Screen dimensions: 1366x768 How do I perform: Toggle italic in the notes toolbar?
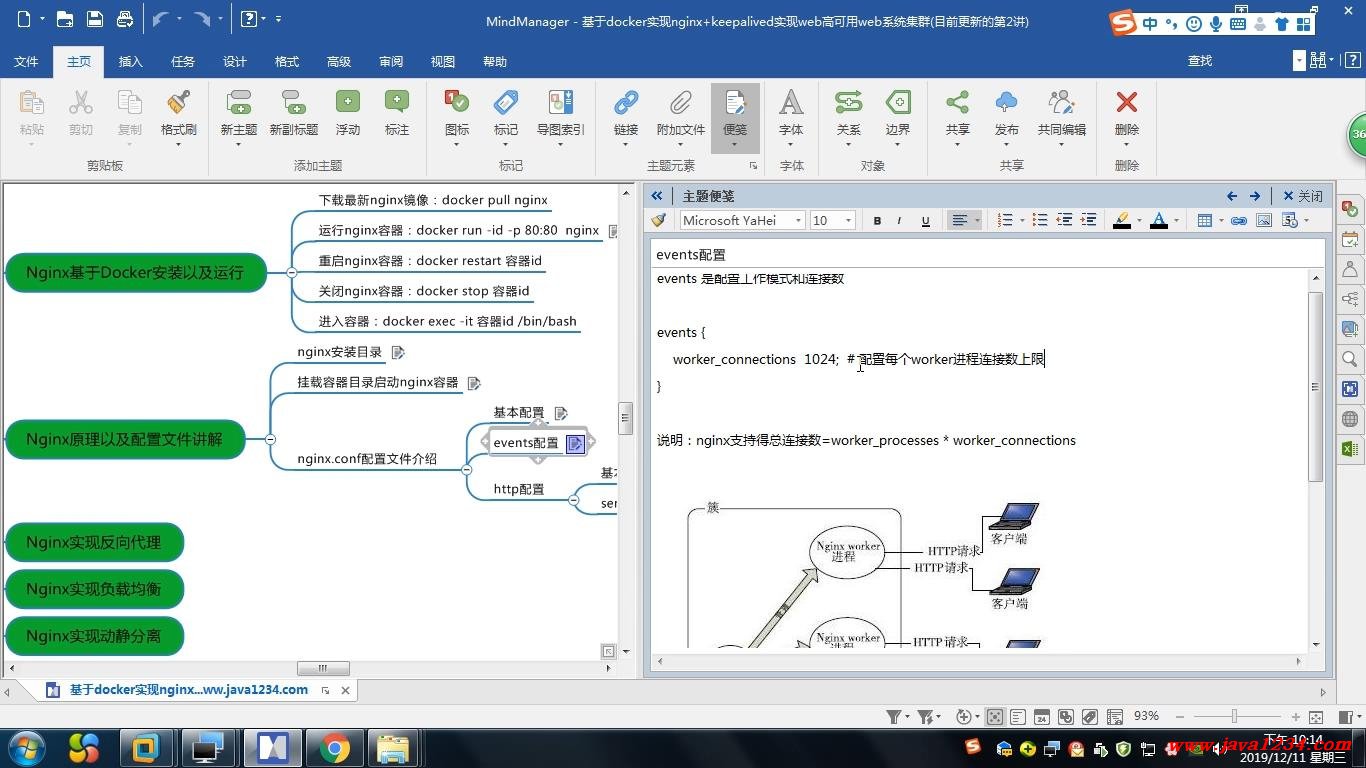900,221
